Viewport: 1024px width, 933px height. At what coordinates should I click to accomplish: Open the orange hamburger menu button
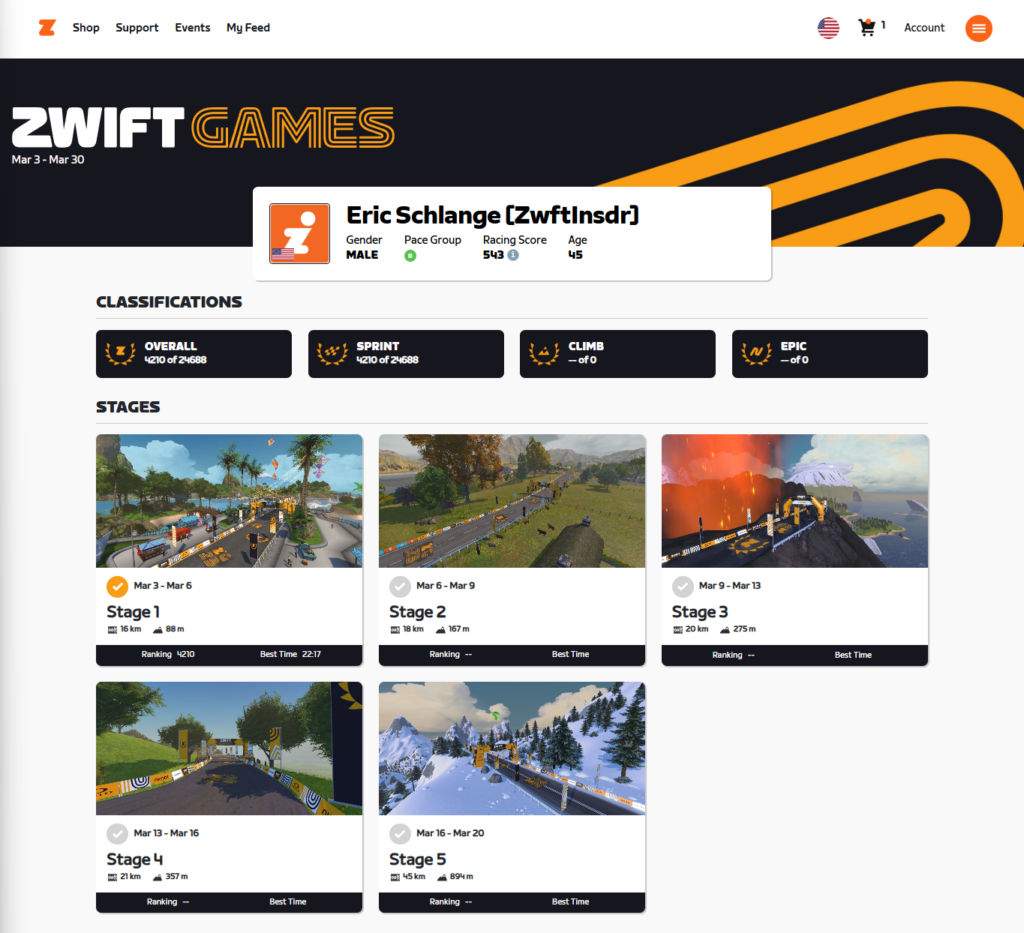tap(978, 28)
